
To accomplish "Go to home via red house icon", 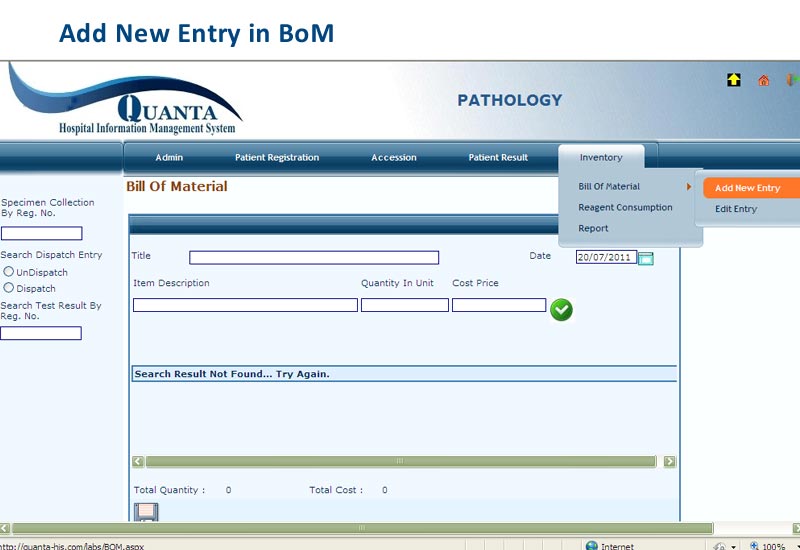I will coord(763,80).
